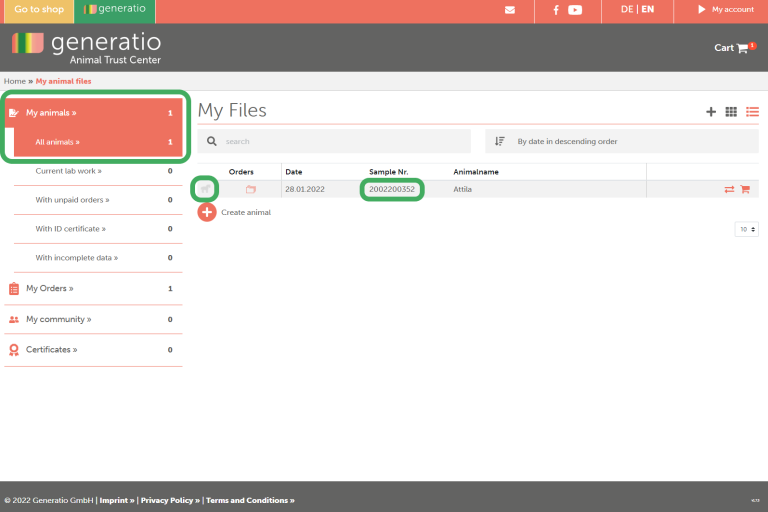
Task: Open the YouTube channel icon
Action: (x=575, y=10)
